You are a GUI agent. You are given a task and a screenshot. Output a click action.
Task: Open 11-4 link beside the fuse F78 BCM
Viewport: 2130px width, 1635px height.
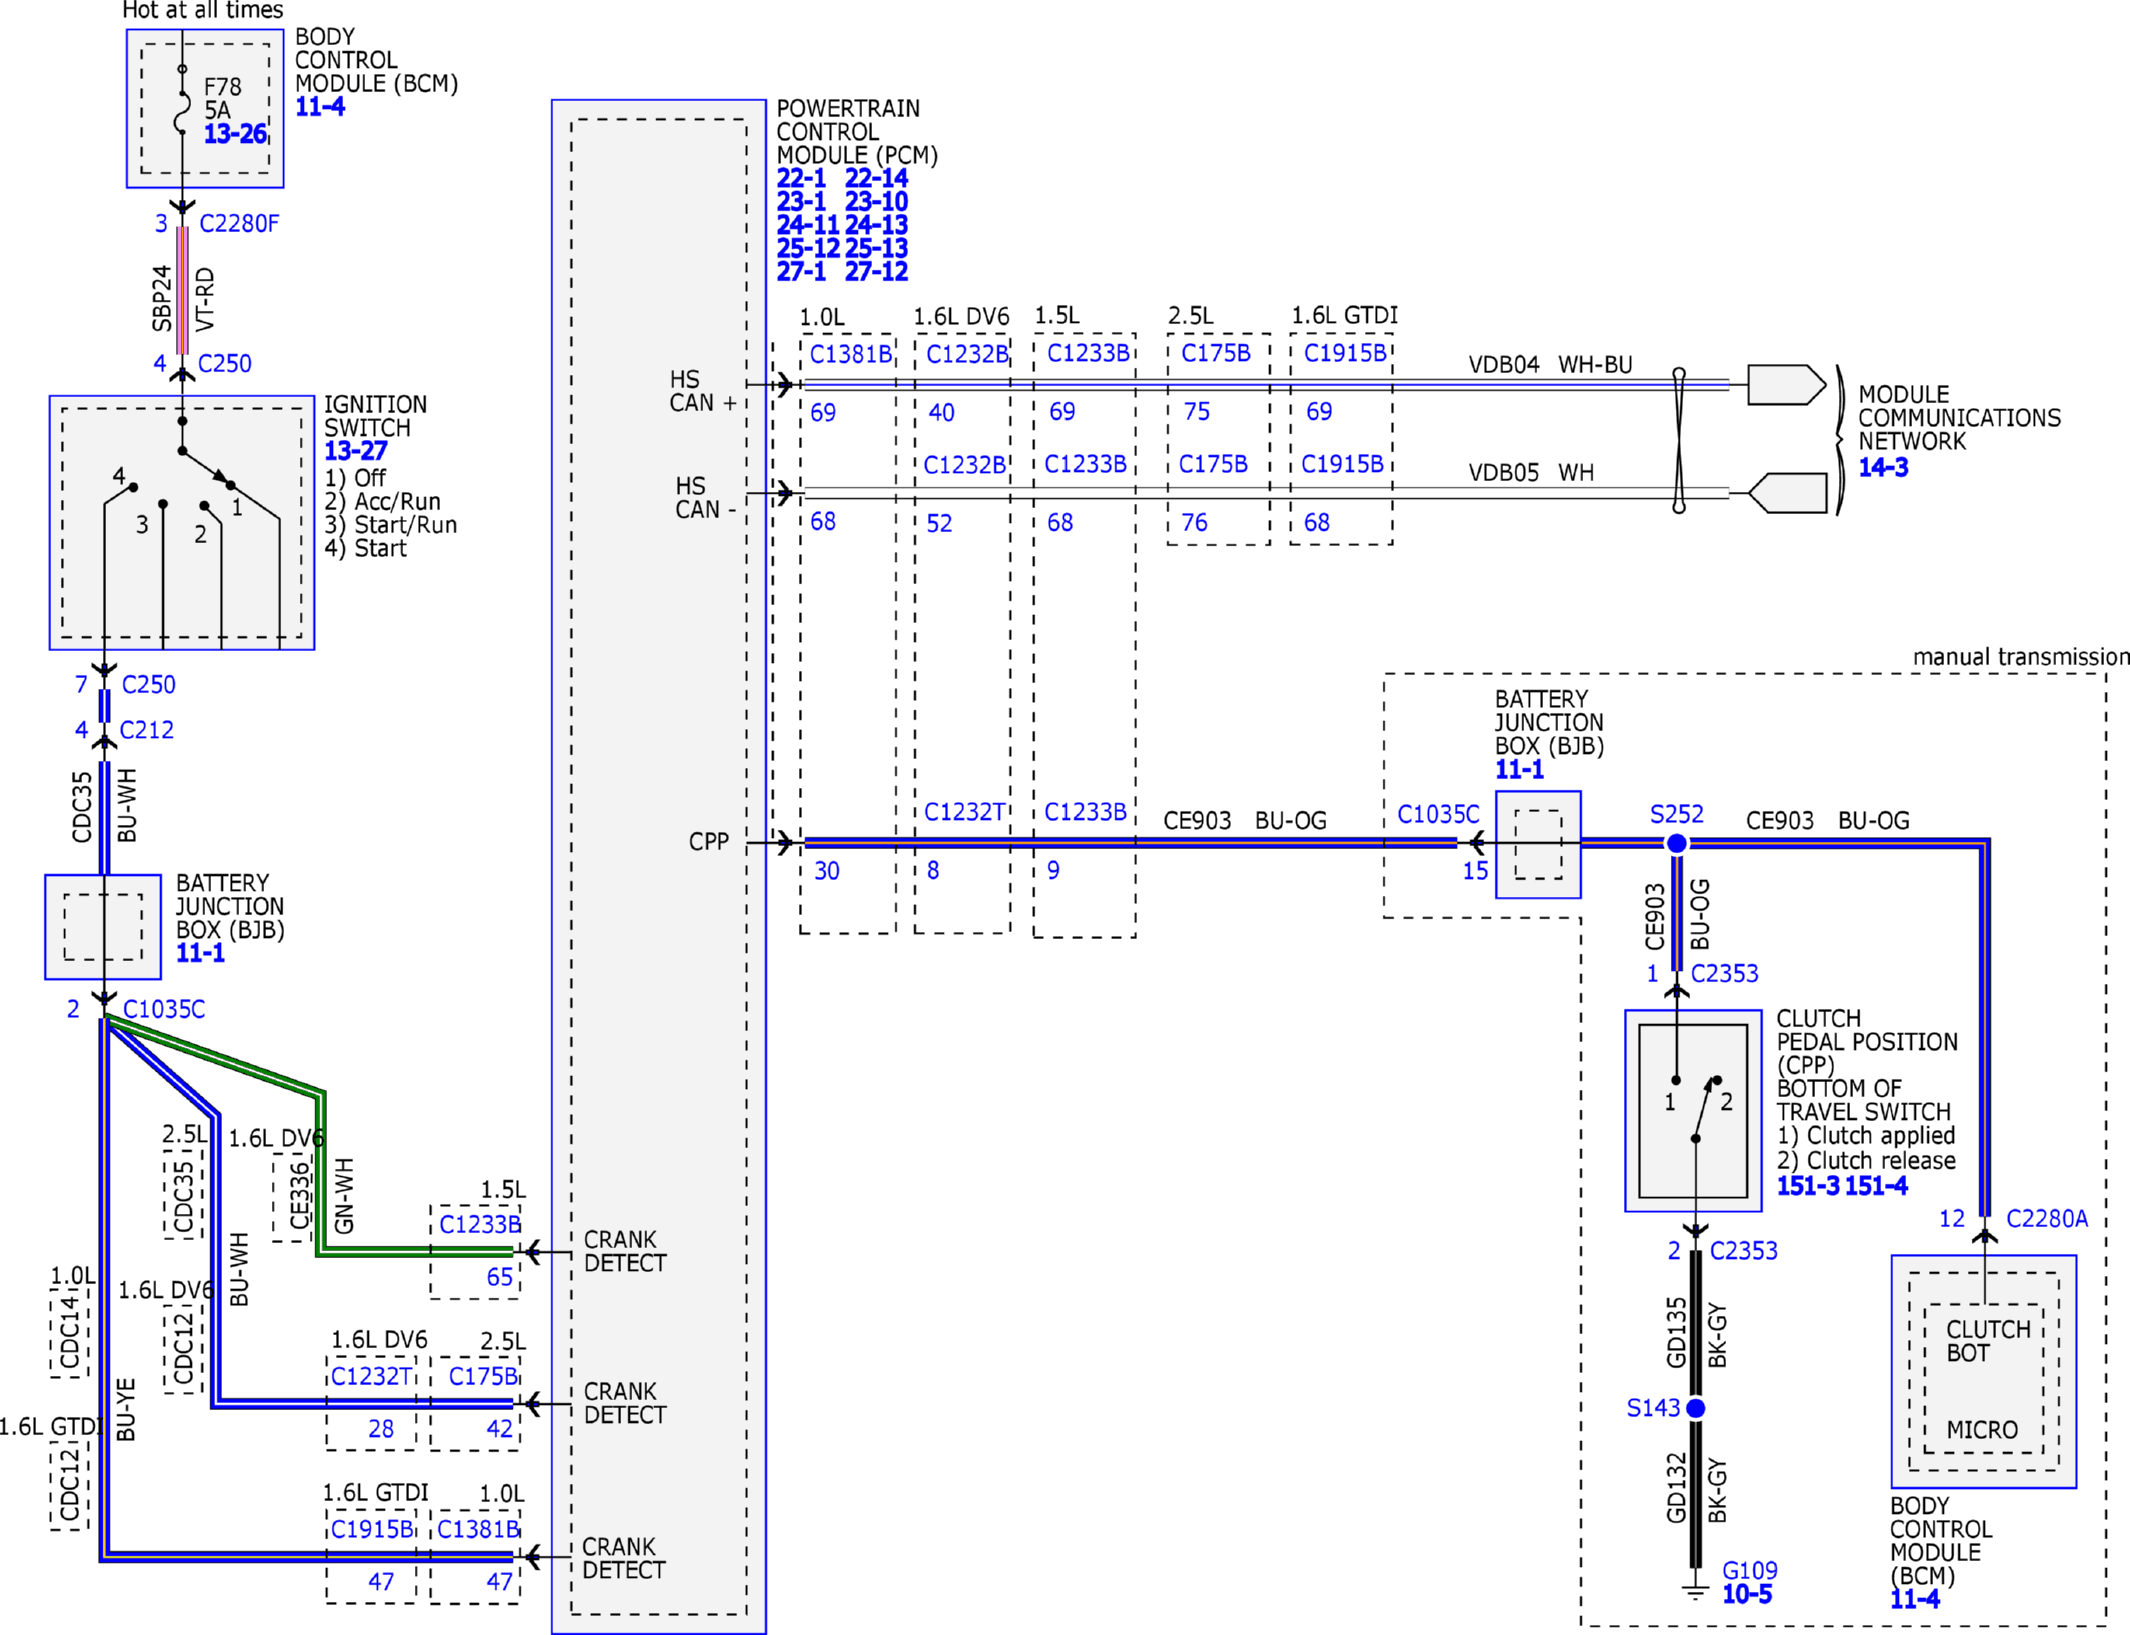pos(320,107)
